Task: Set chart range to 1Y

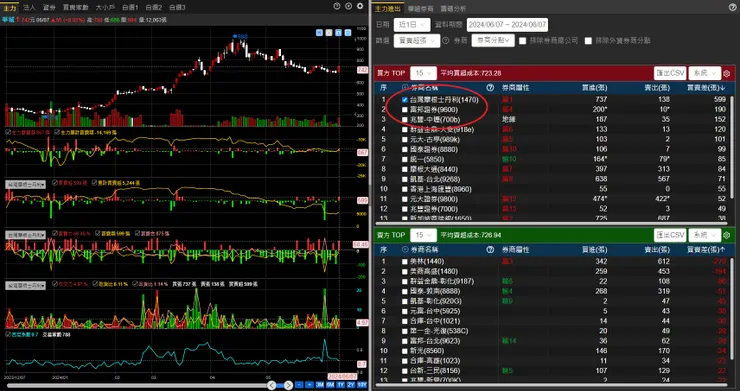Action: coord(340,385)
